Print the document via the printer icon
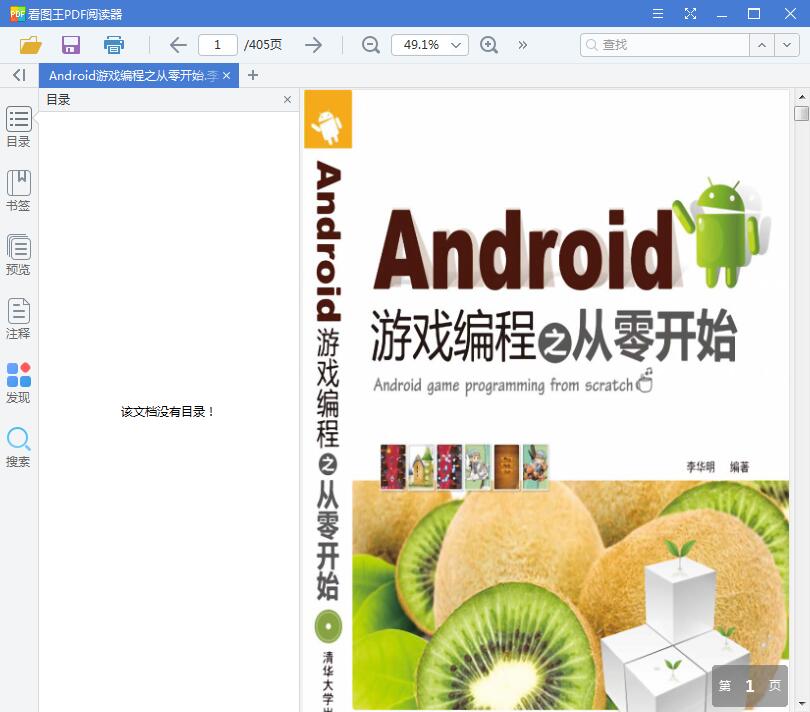Image resolution: width=810 pixels, height=712 pixels. pos(113,45)
